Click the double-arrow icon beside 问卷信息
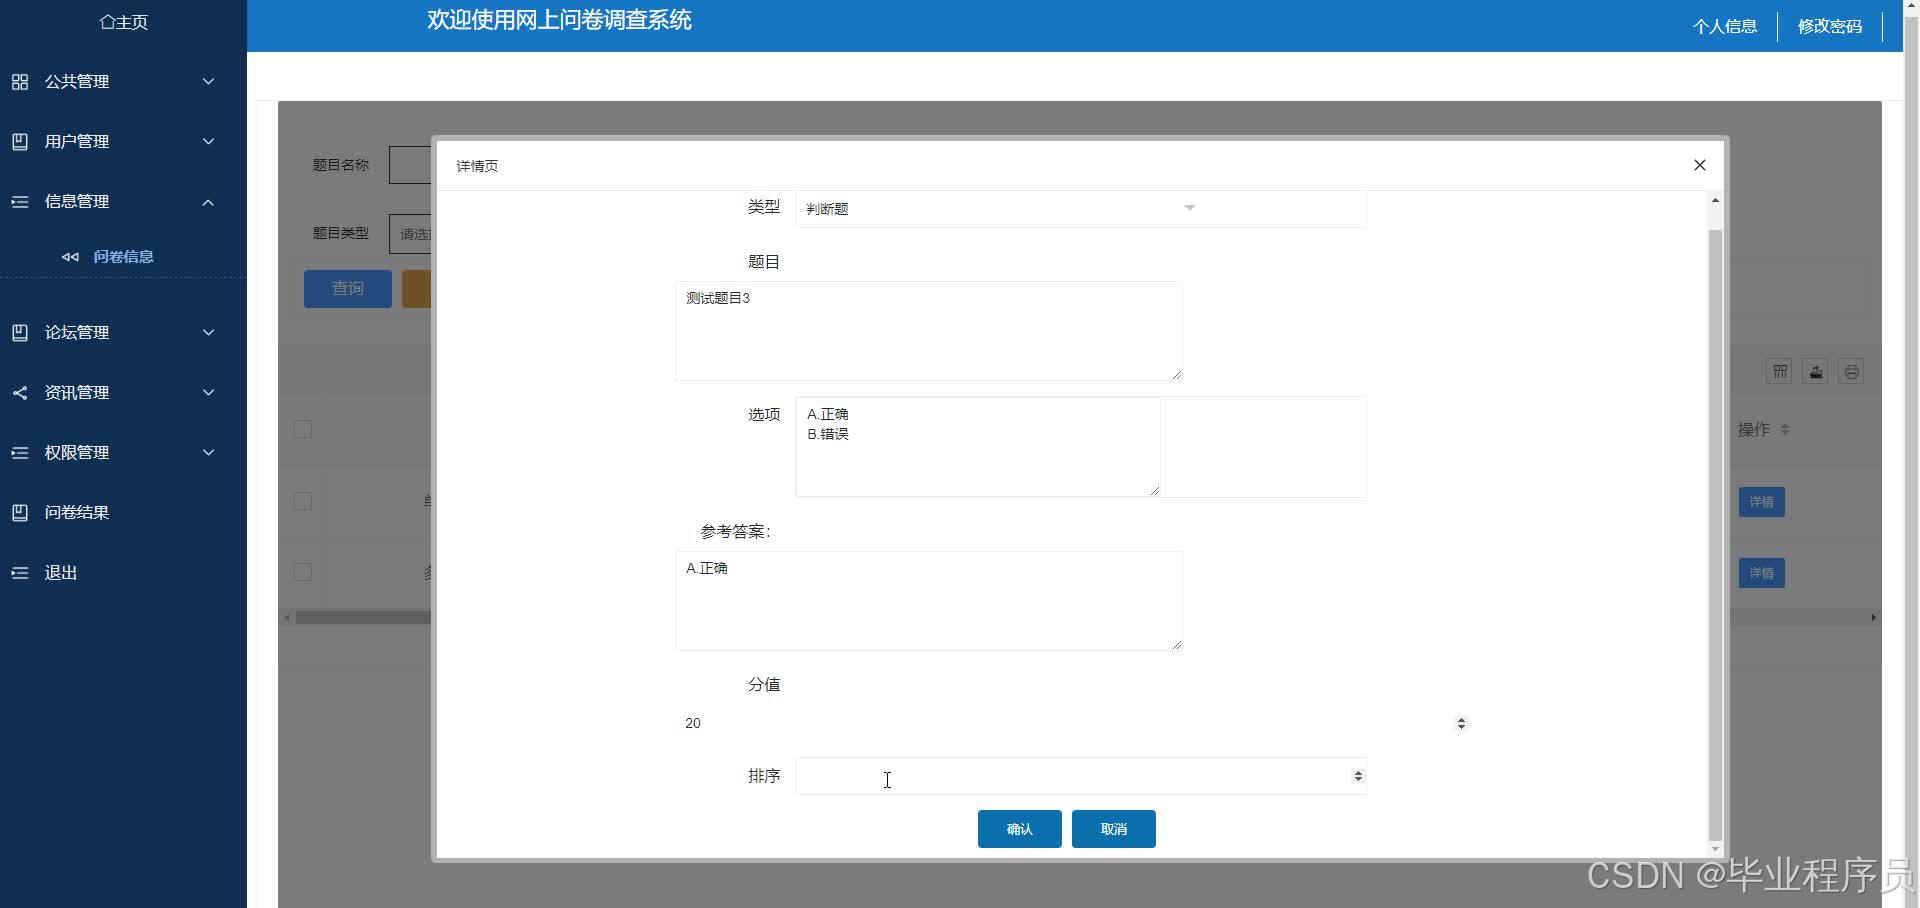This screenshot has height=908, width=1920. click(70, 257)
